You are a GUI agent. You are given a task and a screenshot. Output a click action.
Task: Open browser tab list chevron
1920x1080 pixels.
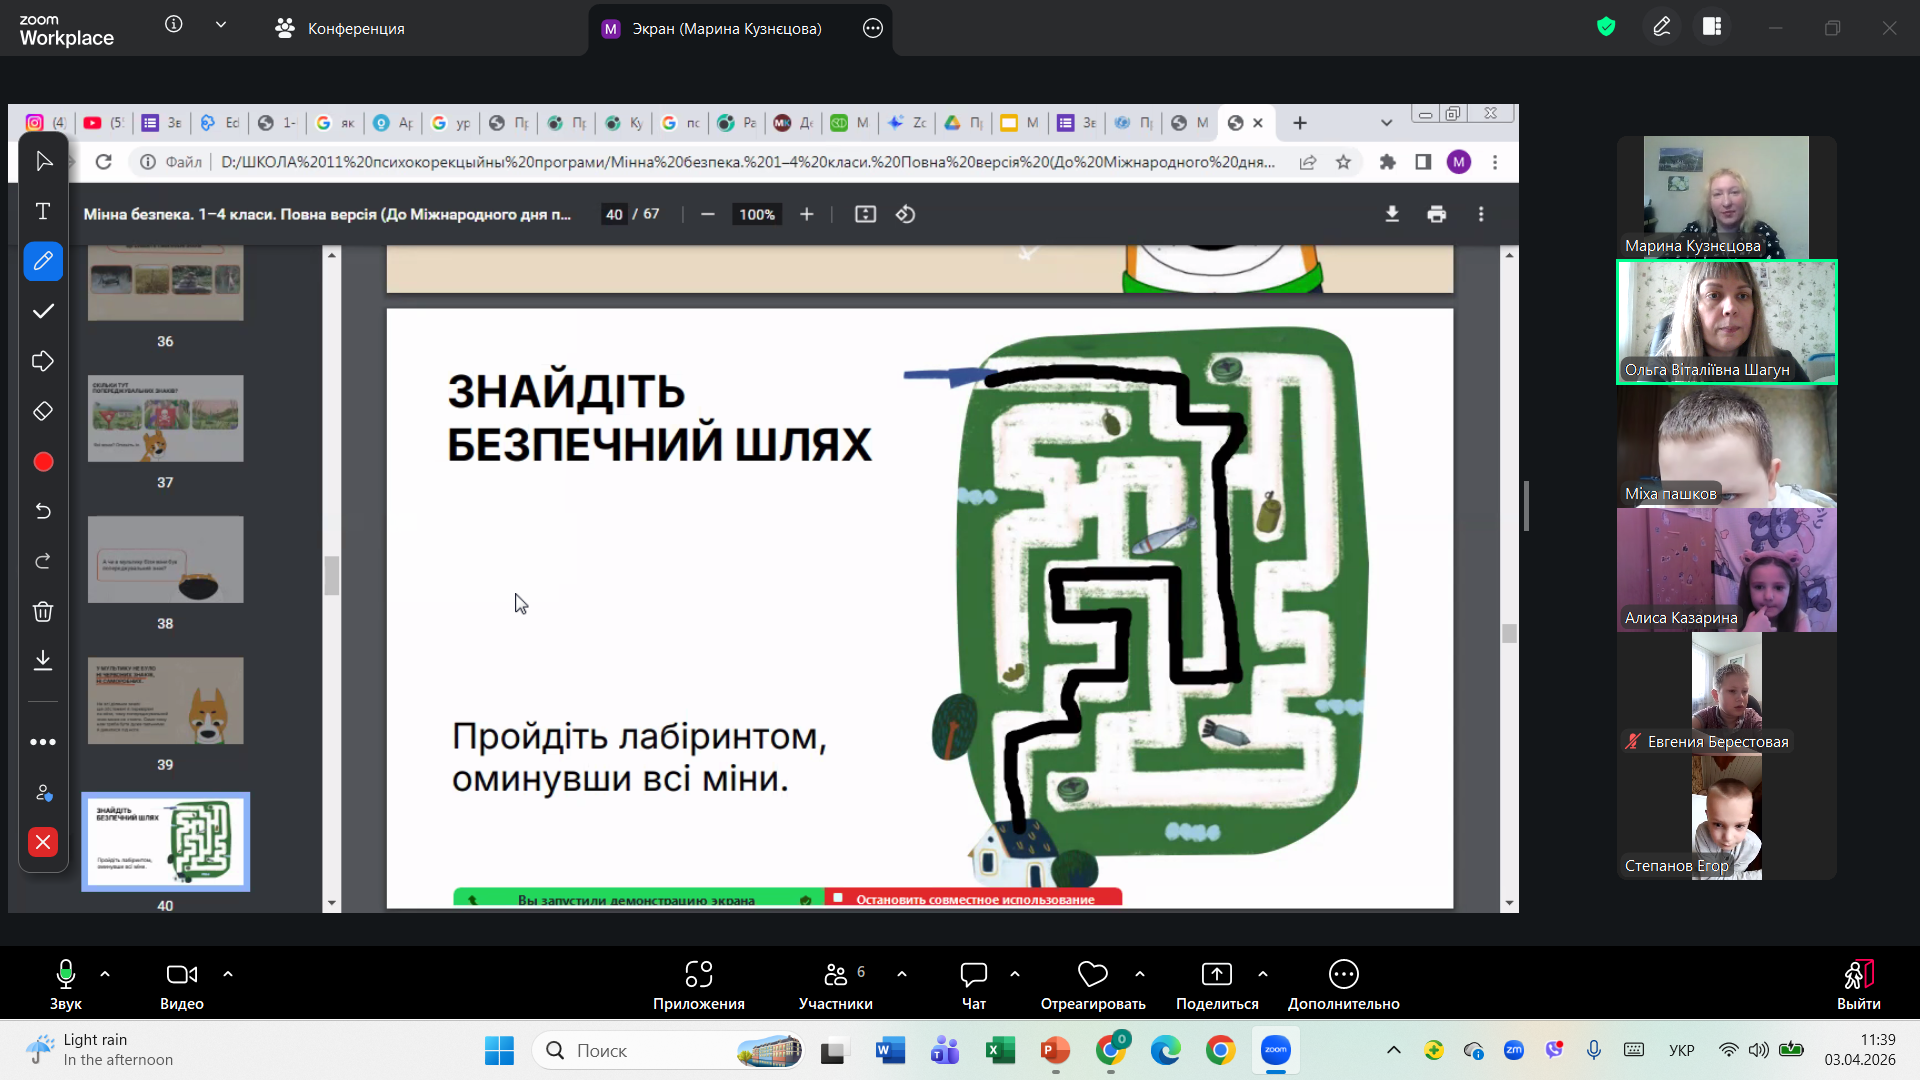pyautogui.click(x=1386, y=123)
